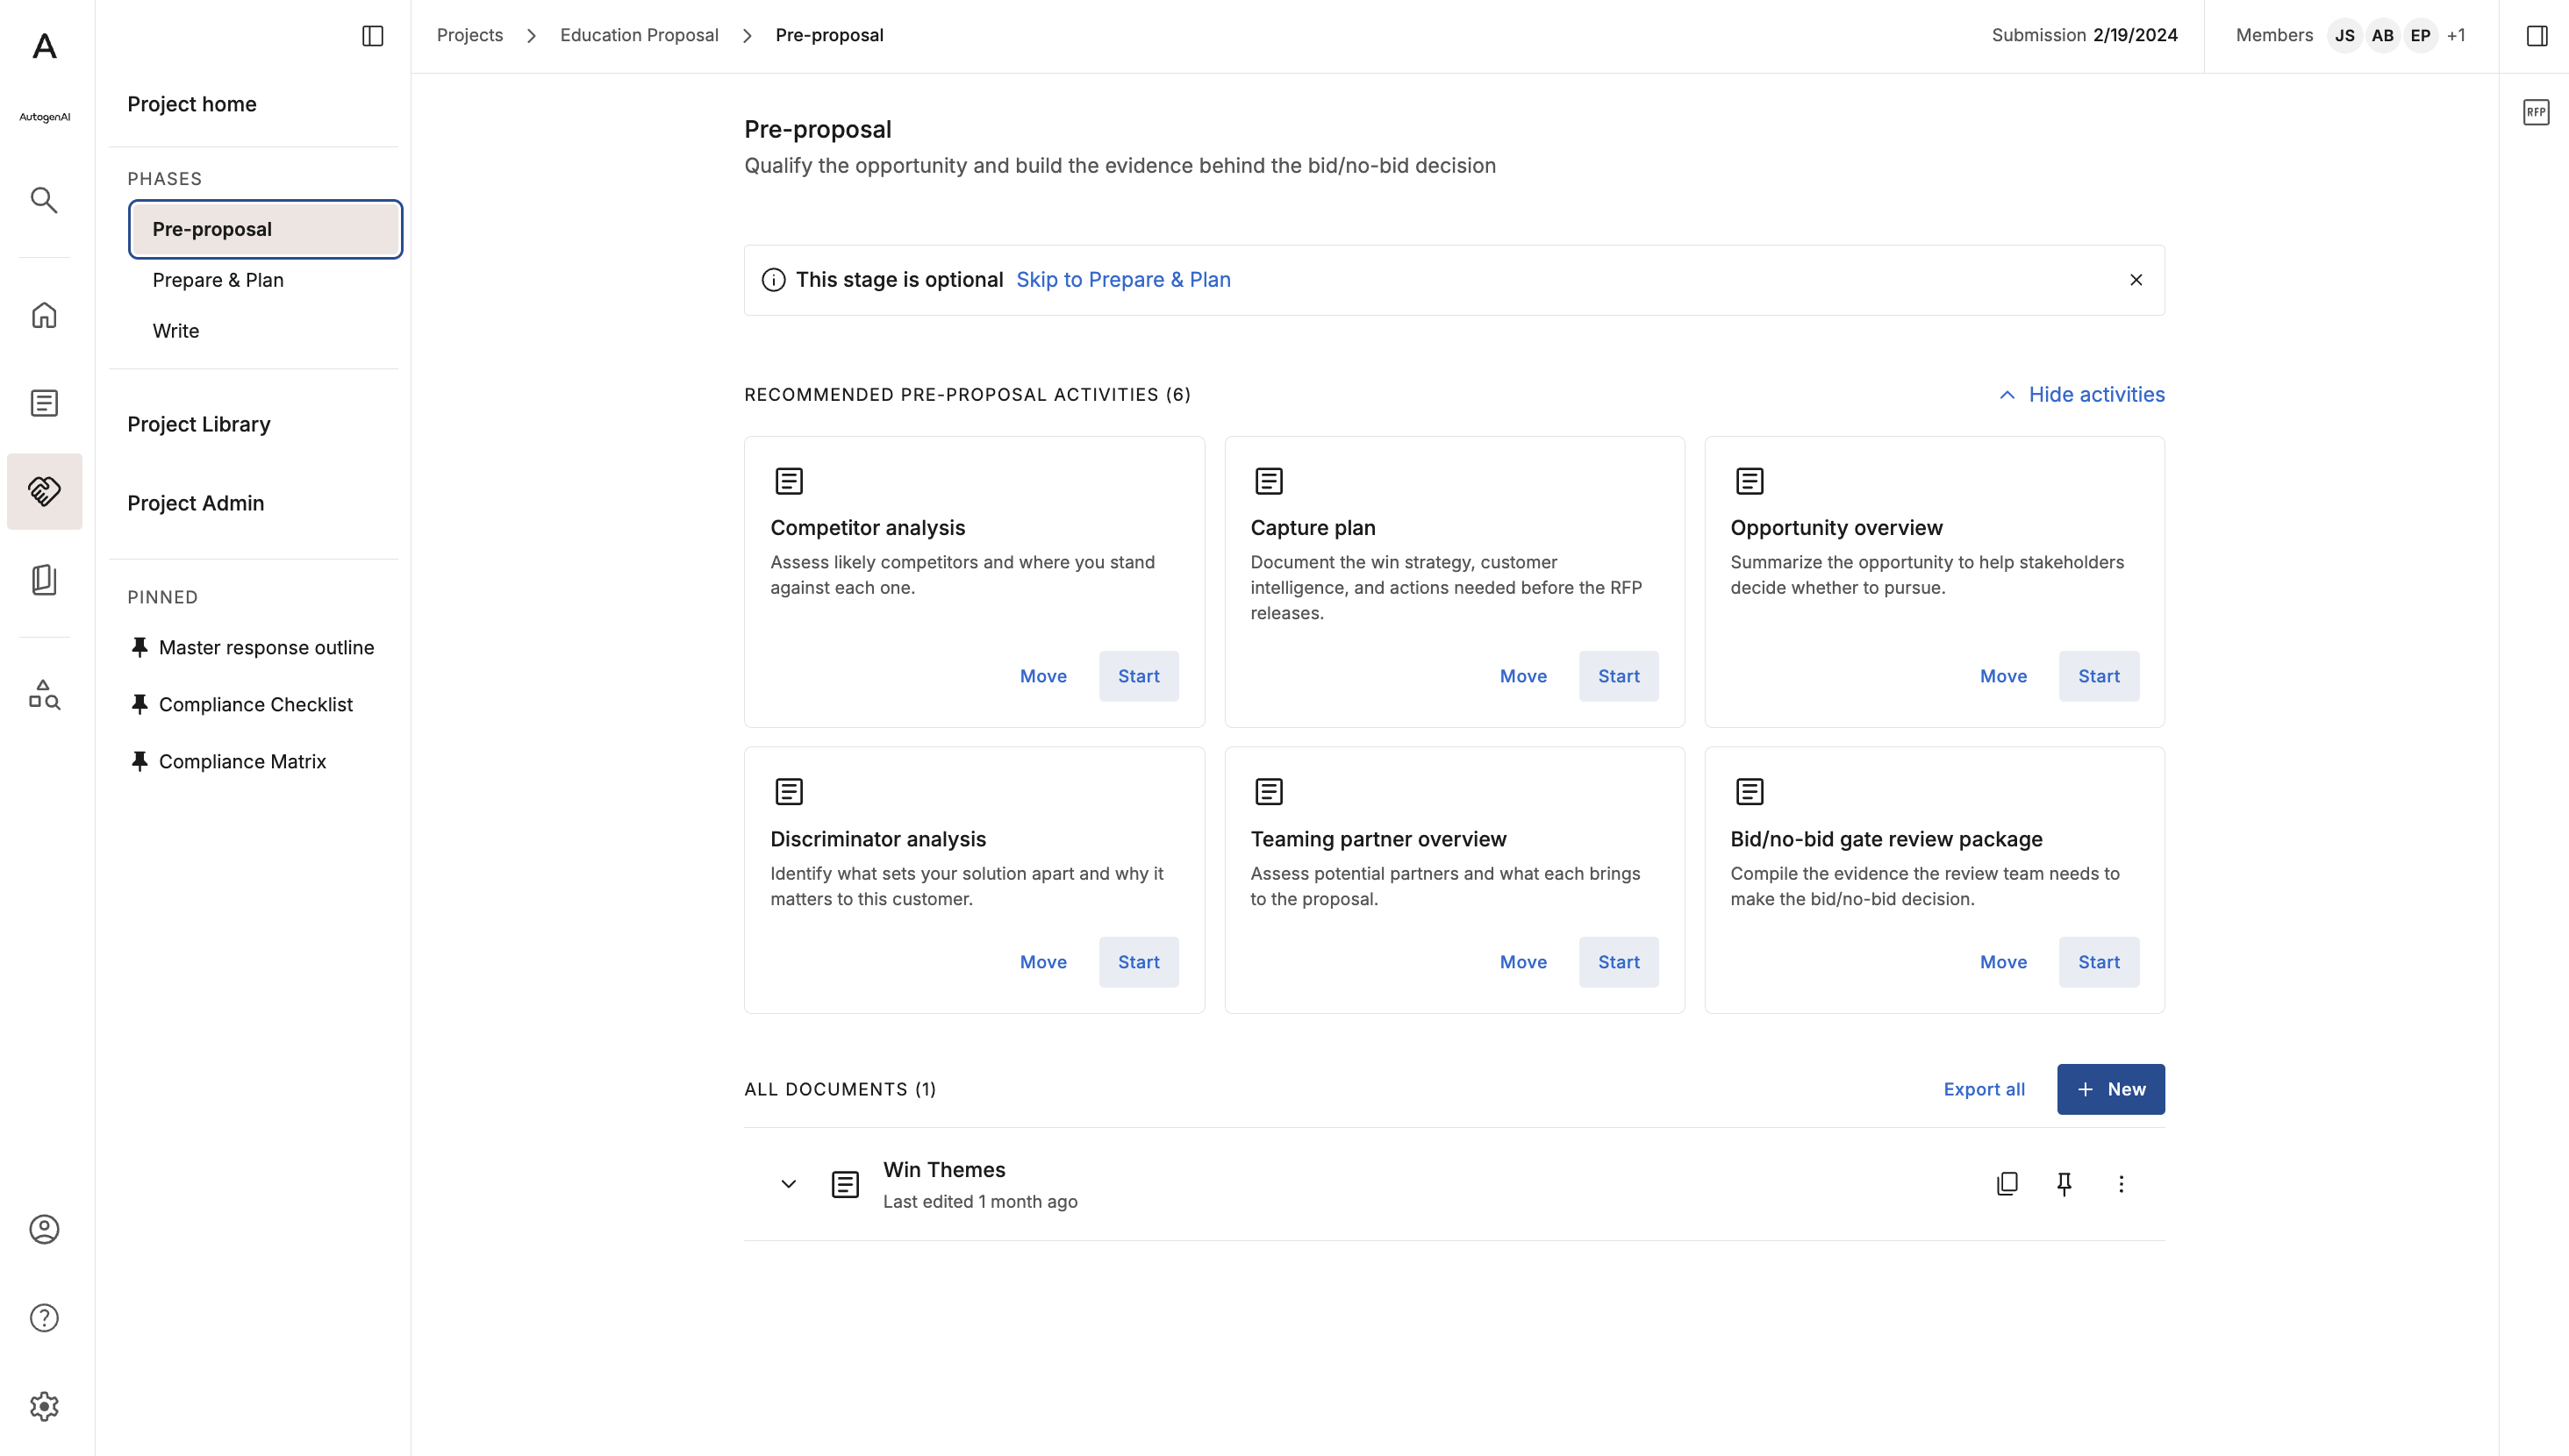Start Bid/no-bid gate review package
2569x1456 pixels.
2098,962
